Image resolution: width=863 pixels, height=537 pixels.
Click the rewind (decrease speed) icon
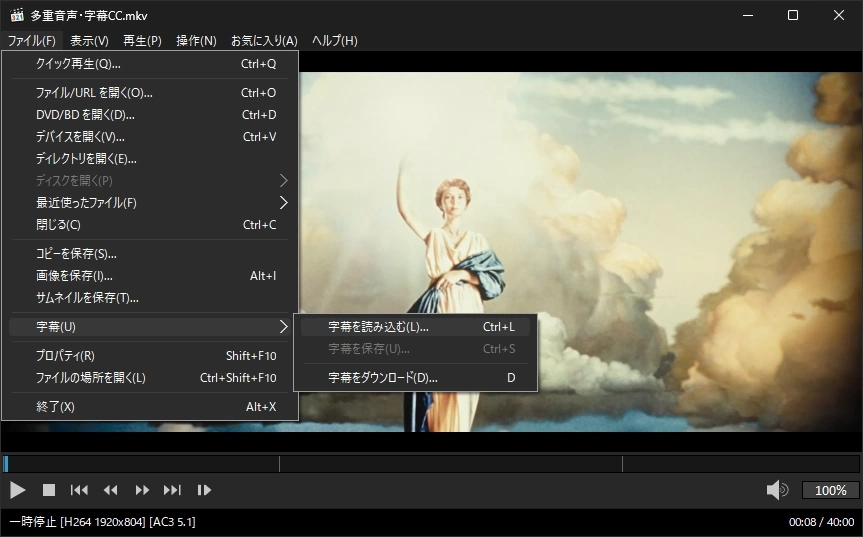(111, 490)
